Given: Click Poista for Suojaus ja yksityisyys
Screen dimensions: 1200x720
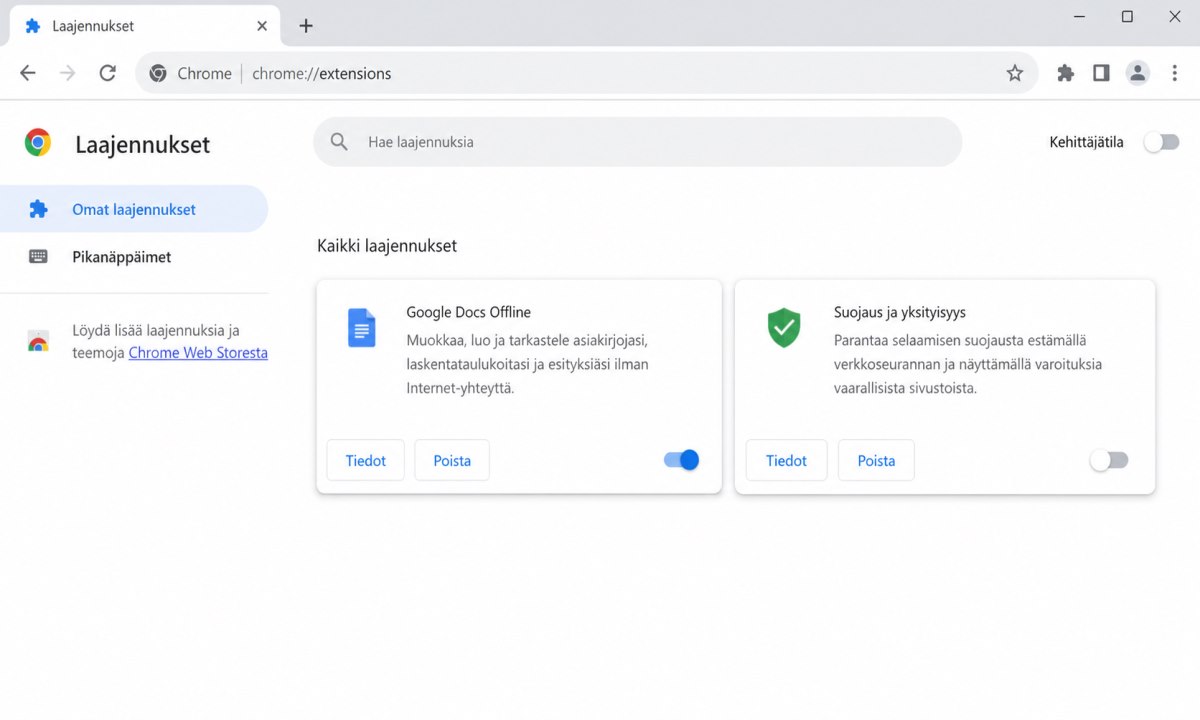Looking at the screenshot, I should click(x=876, y=460).
